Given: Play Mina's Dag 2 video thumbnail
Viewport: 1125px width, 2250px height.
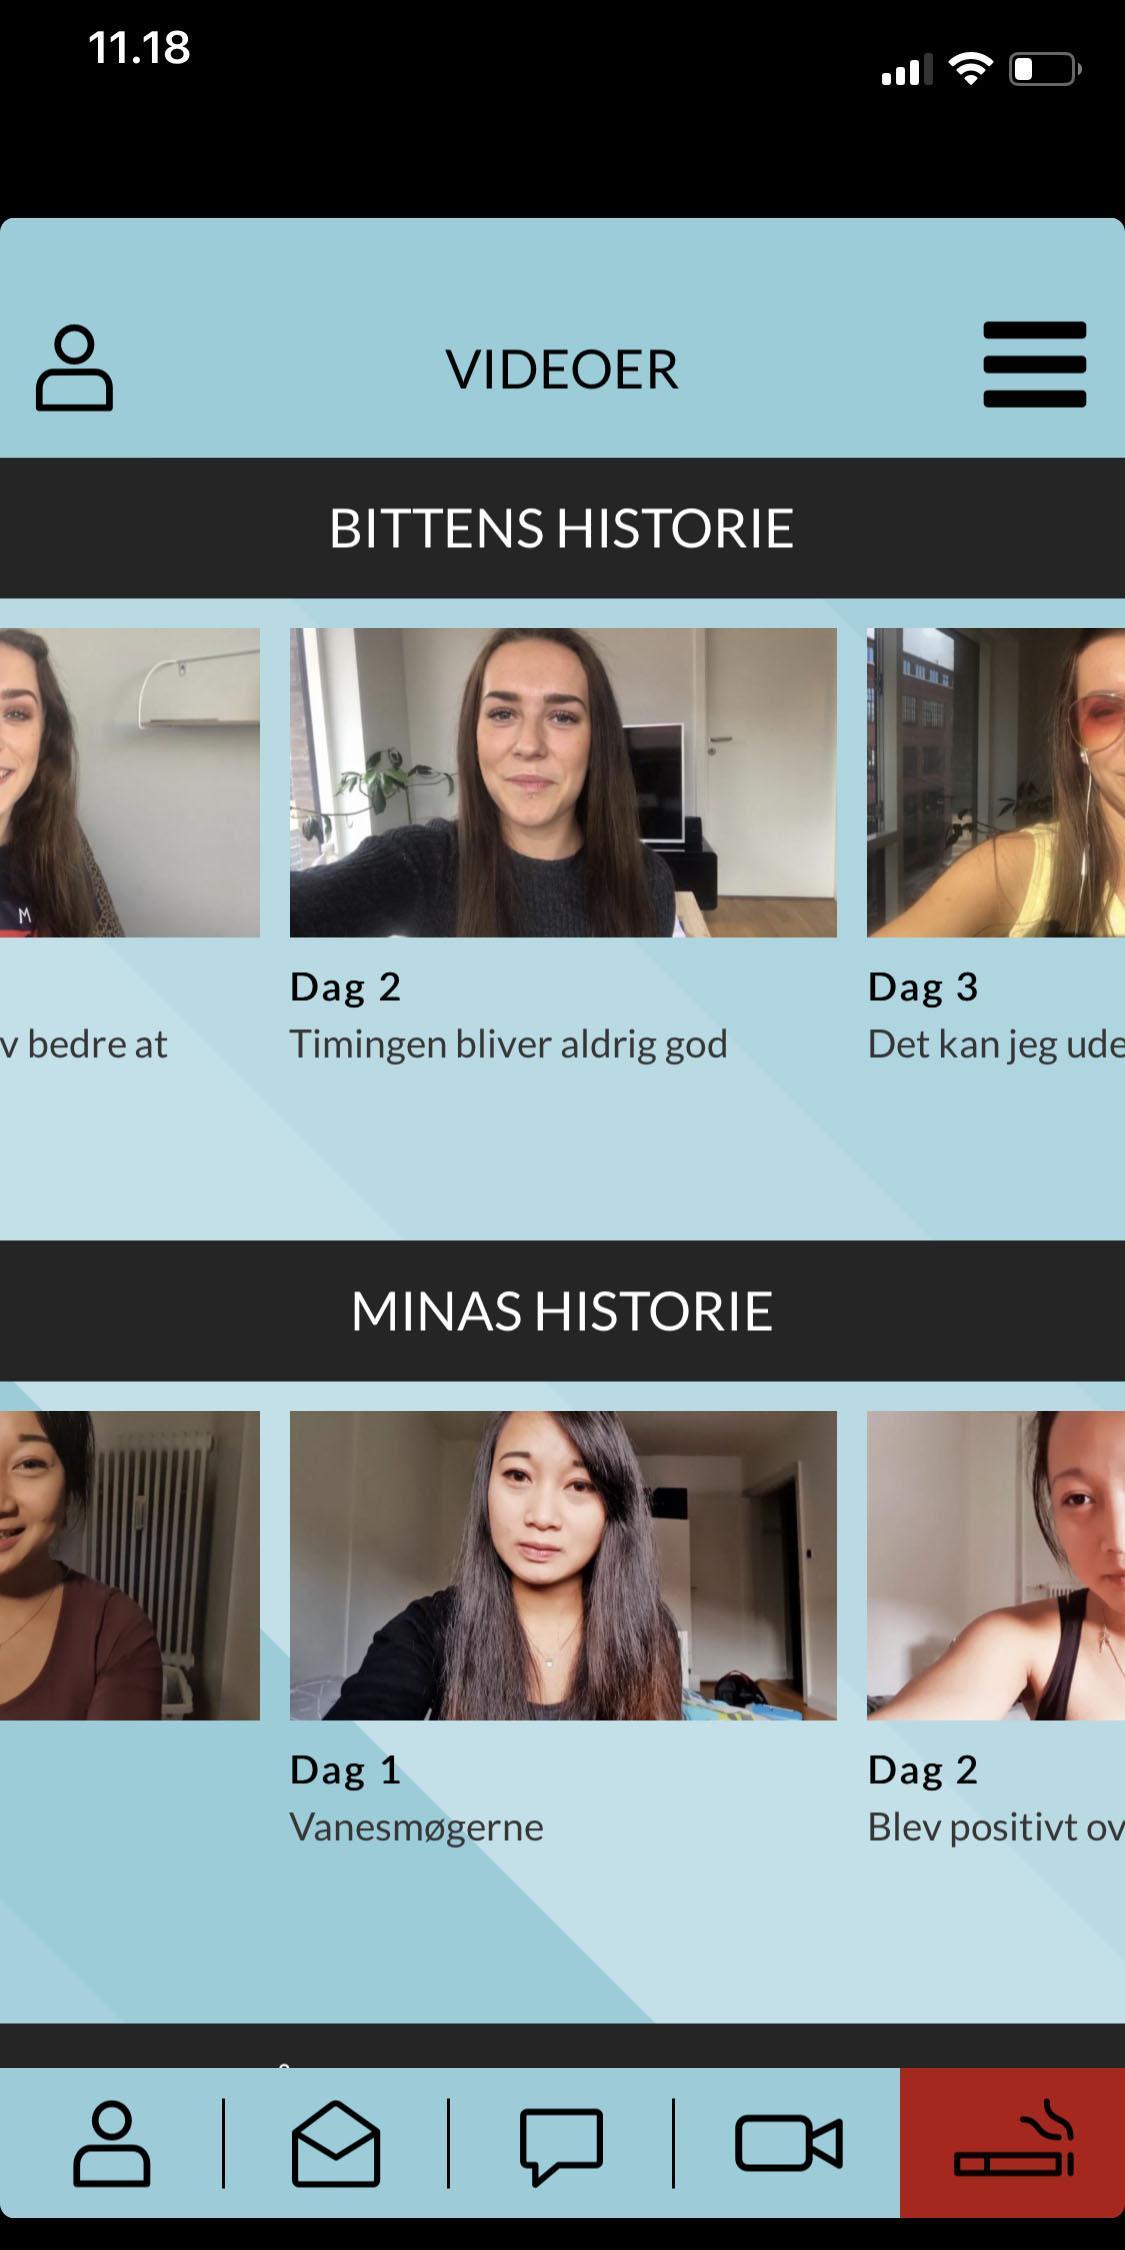Looking at the screenshot, I should 996,1565.
